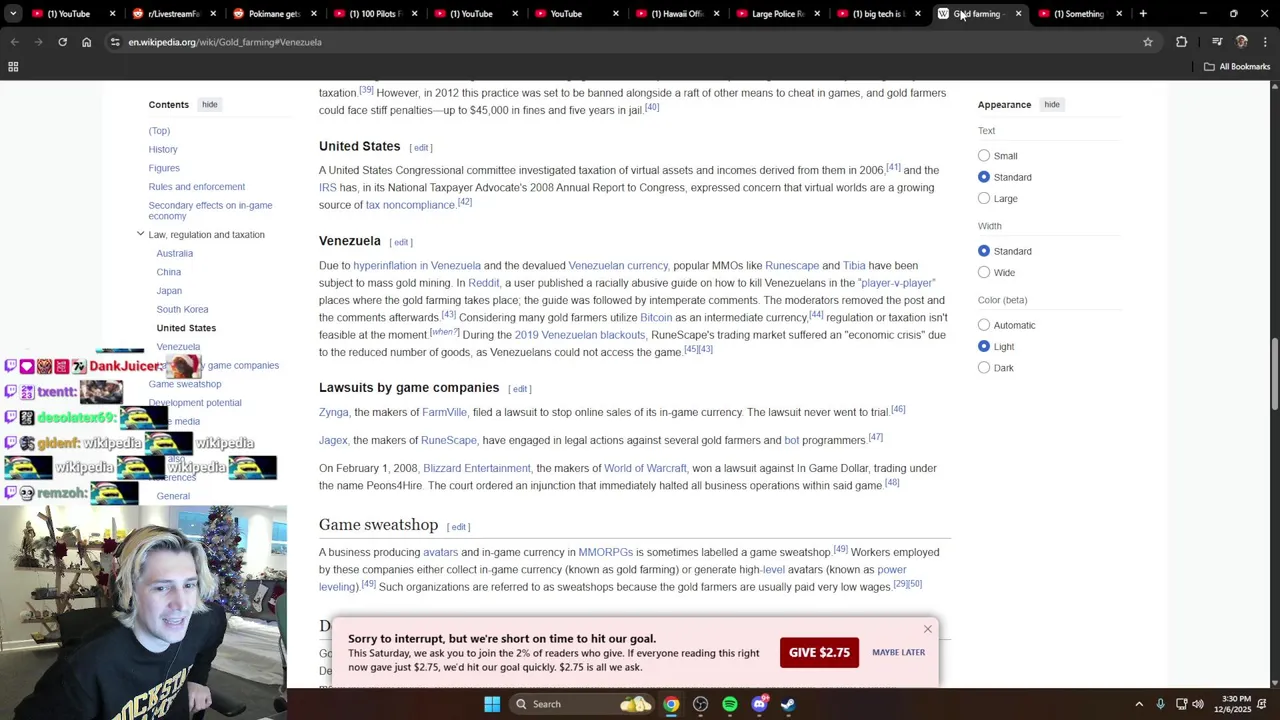Open a new browser tab
The height and width of the screenshot is (720, 1280).
pos(1143,14)
